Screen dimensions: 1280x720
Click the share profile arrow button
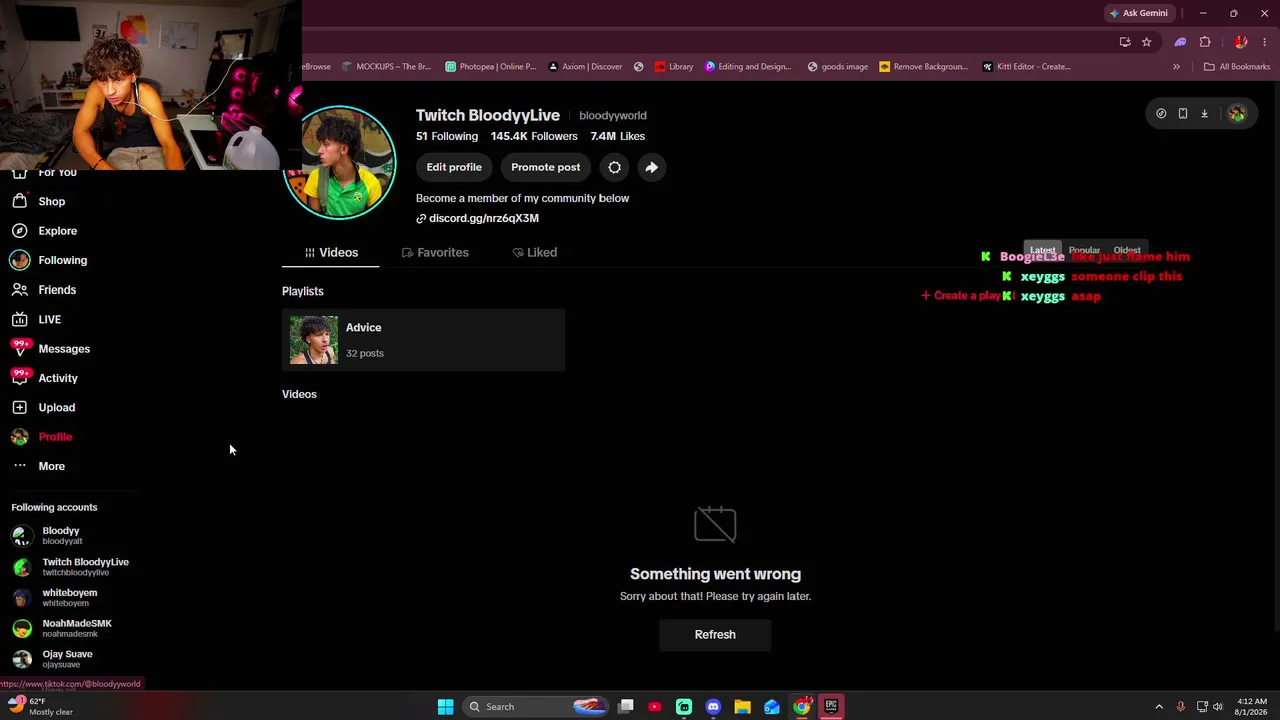coord(651,167)
